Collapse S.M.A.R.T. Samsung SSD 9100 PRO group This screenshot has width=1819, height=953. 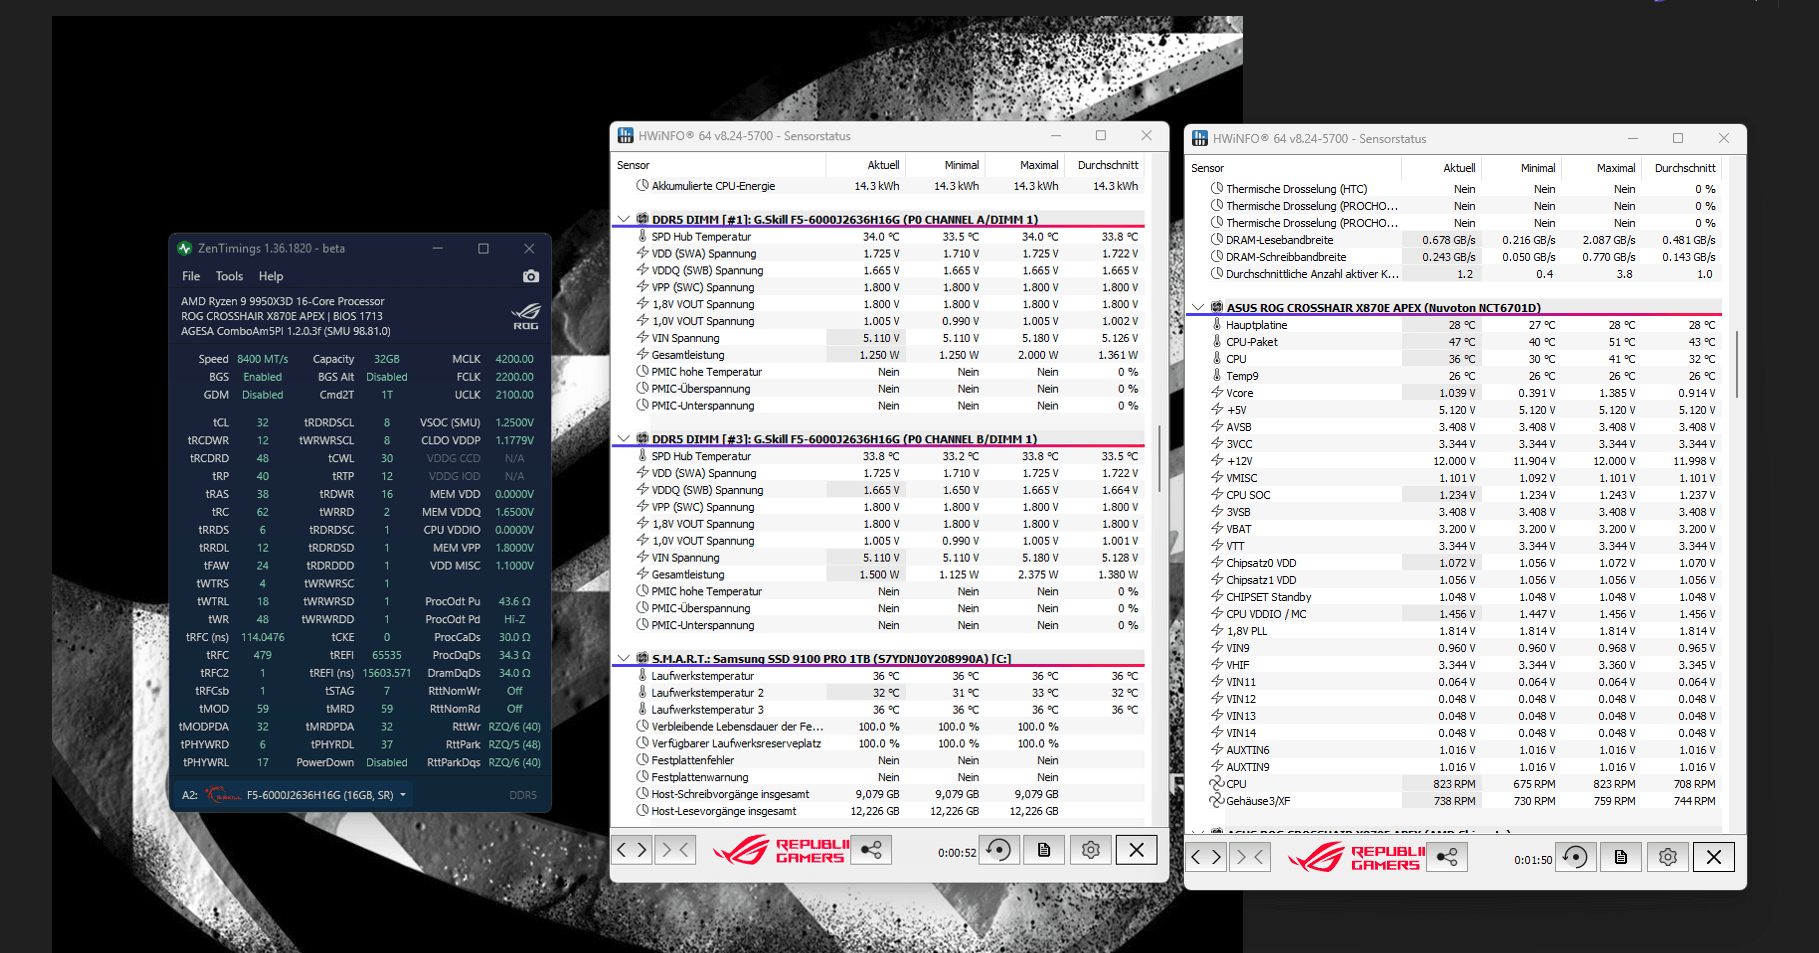[x=624, y=659]
